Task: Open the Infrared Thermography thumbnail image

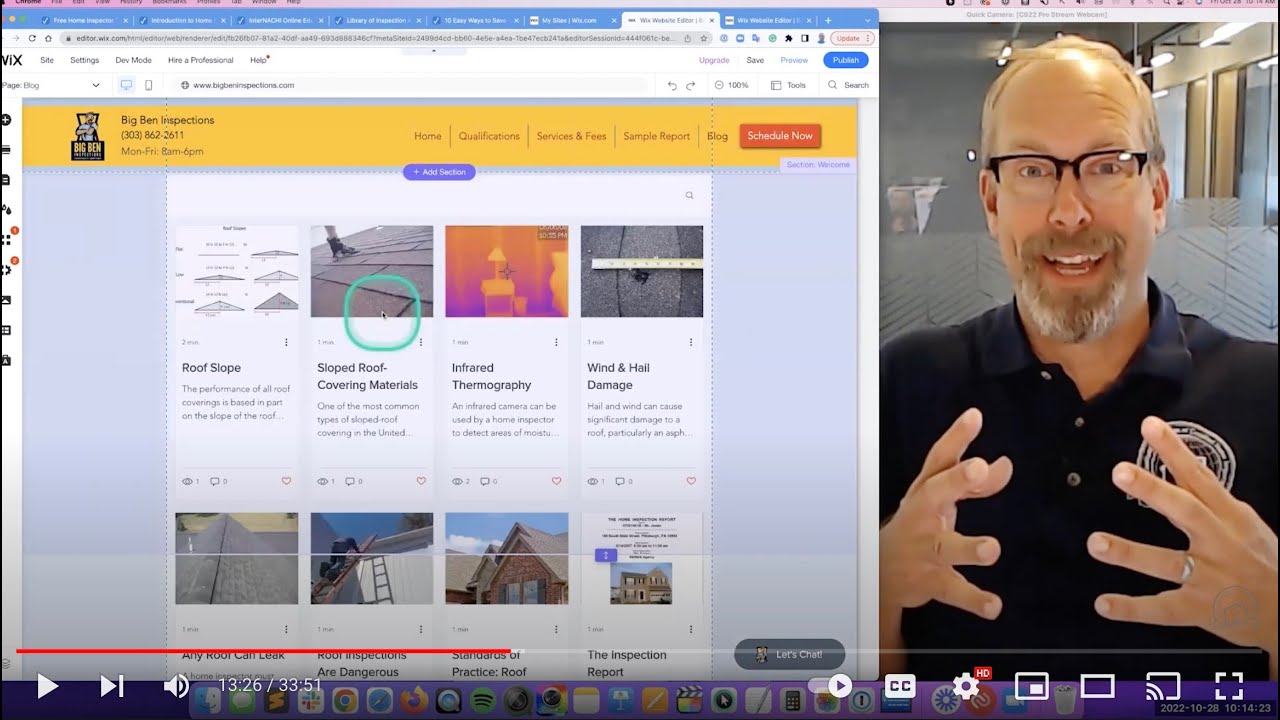Action: 506,271
